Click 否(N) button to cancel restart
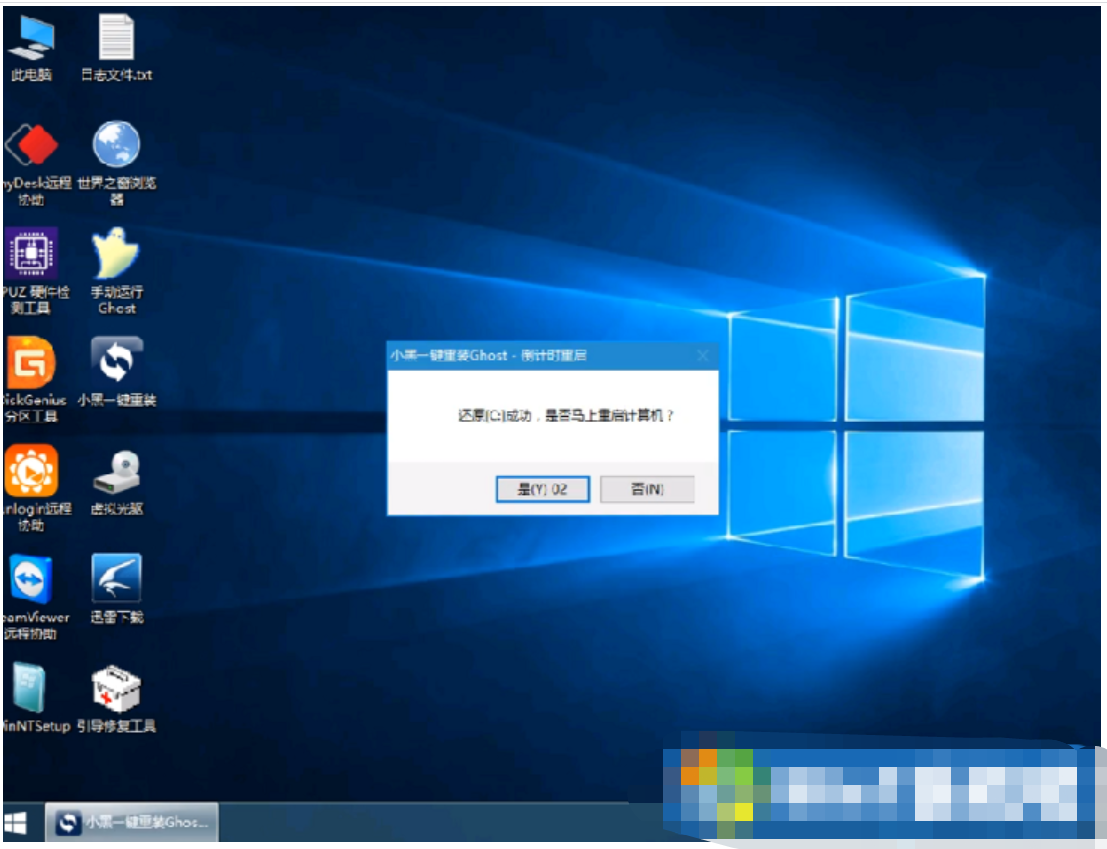The image size is (1107, 849). tap(647, 489)
